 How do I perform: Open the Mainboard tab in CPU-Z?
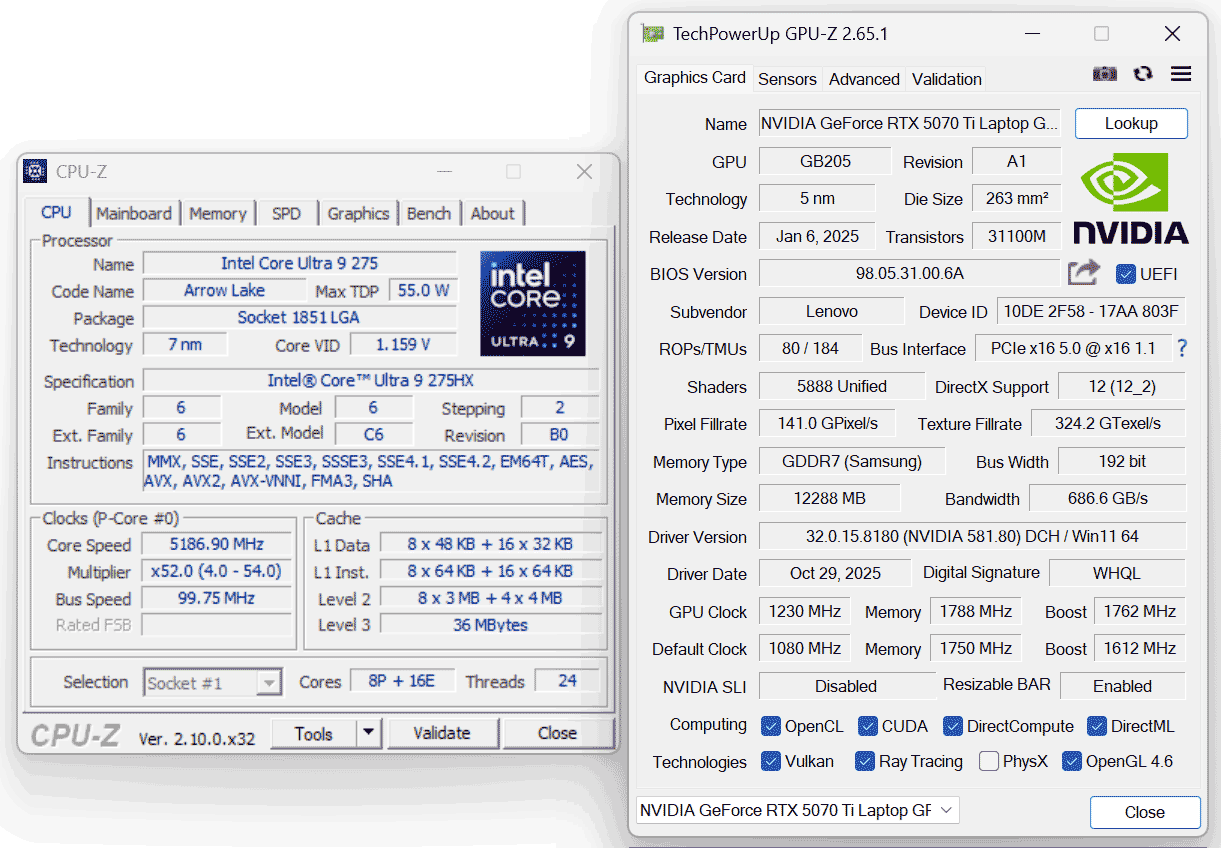click(134, 213)
